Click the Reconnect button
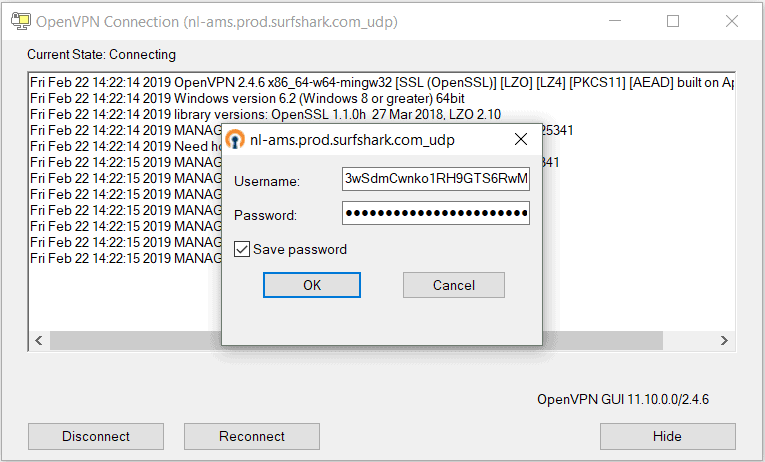765x462 pixels. pyautogui.click(x=252, y=436)
